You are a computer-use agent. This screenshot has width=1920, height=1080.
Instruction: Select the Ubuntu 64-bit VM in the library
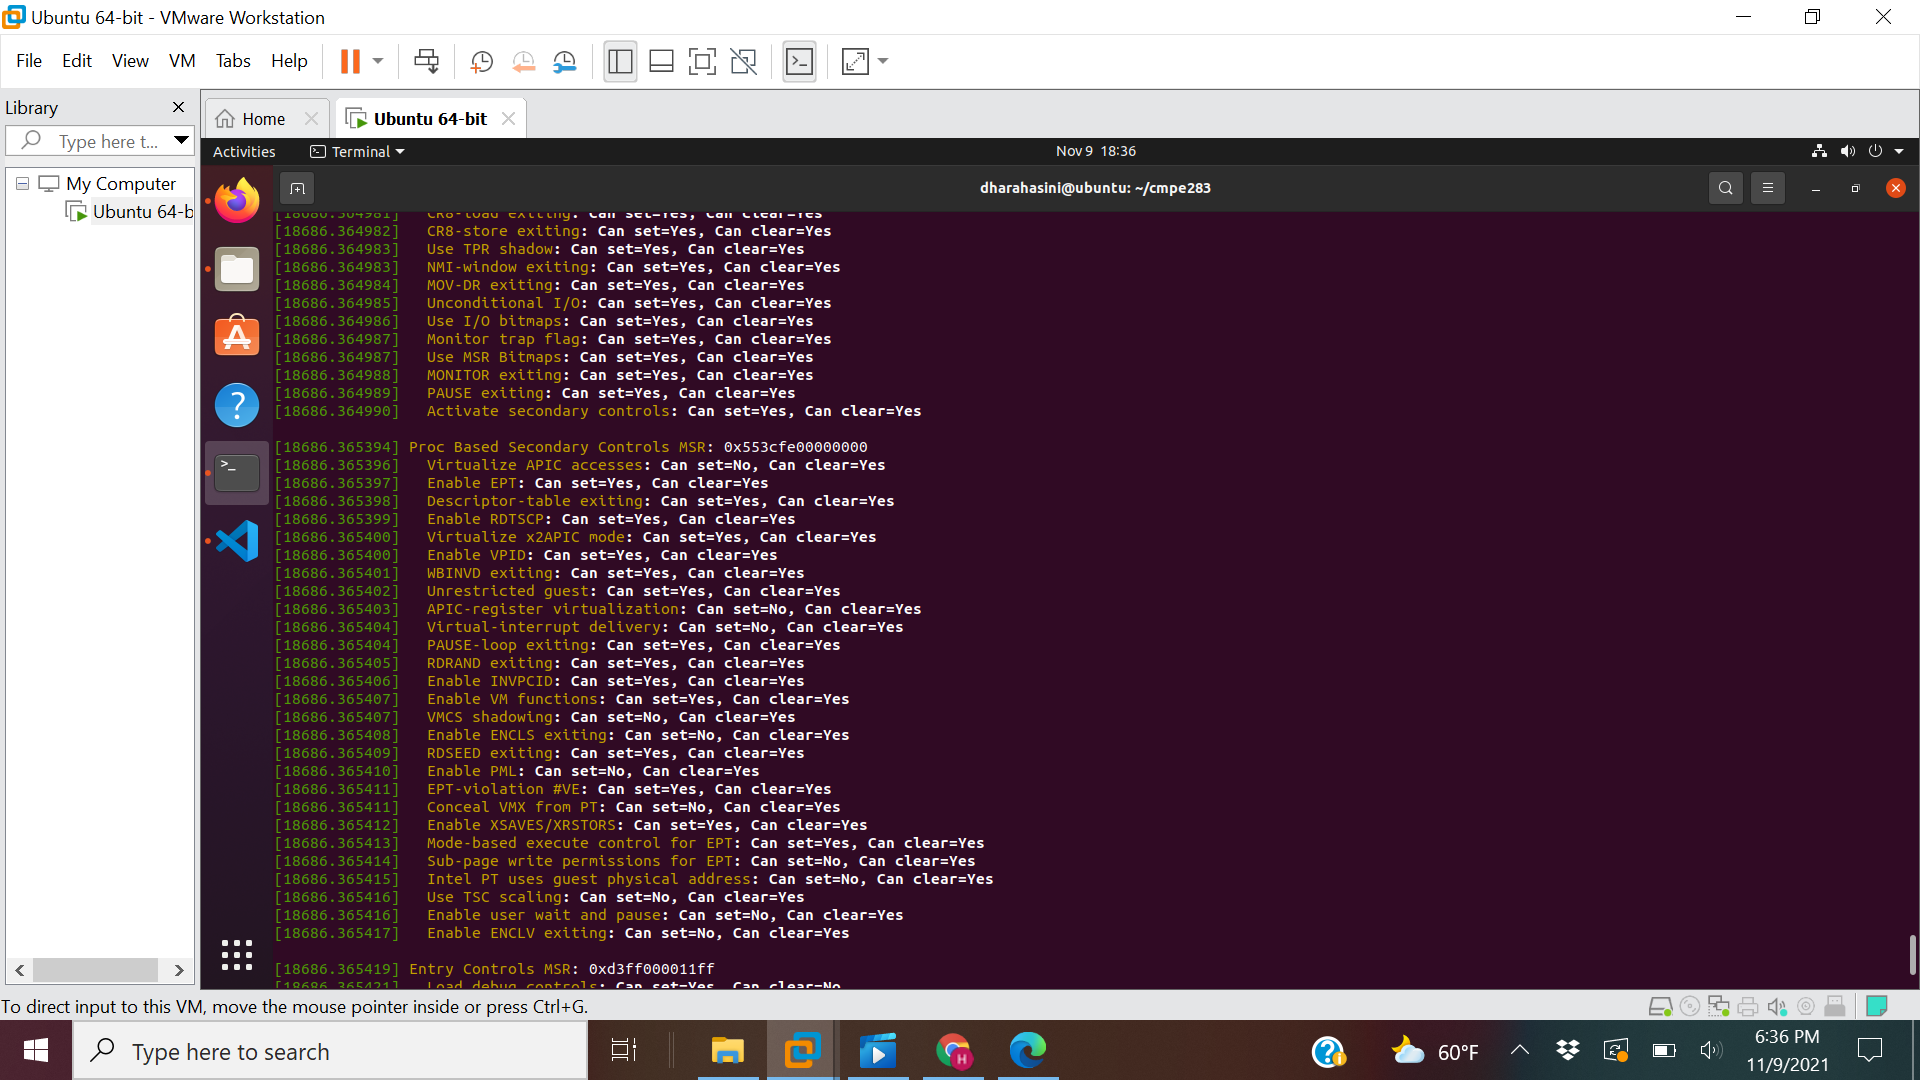tap(131, 211)
